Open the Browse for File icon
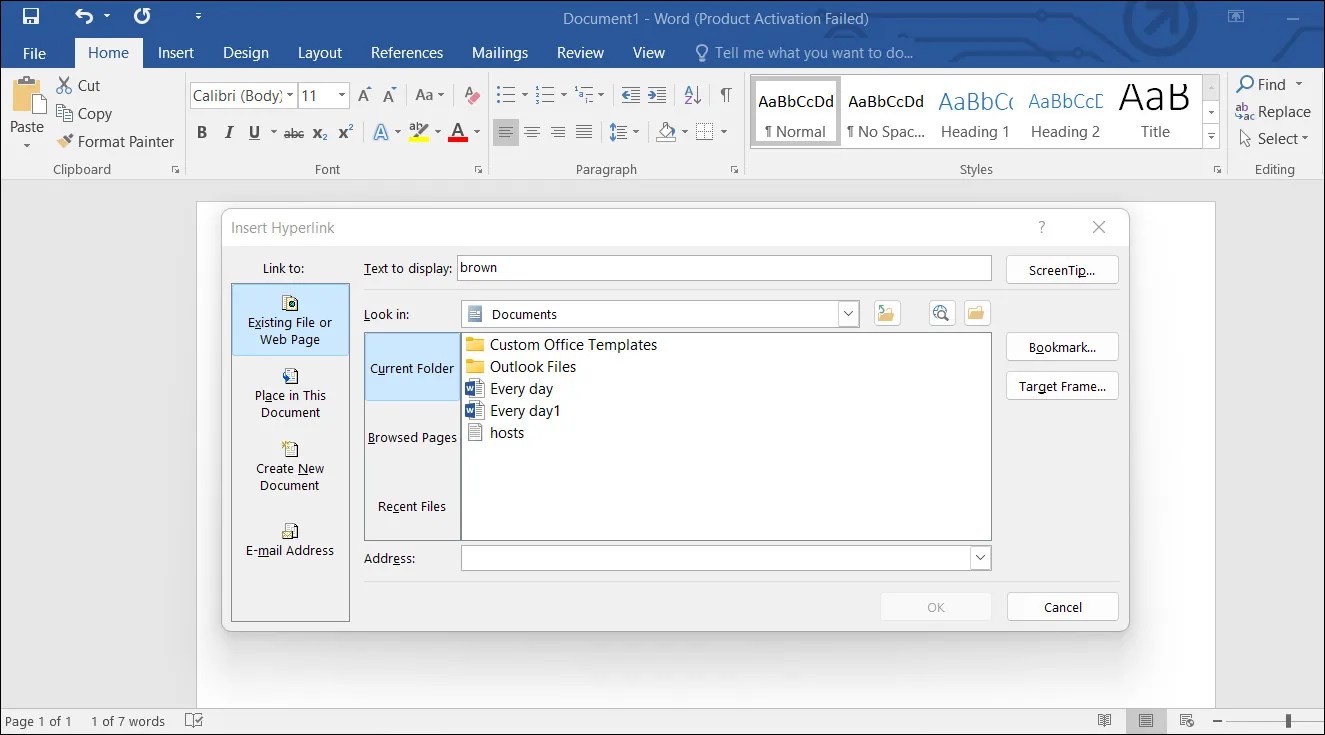 pos(976,313)
